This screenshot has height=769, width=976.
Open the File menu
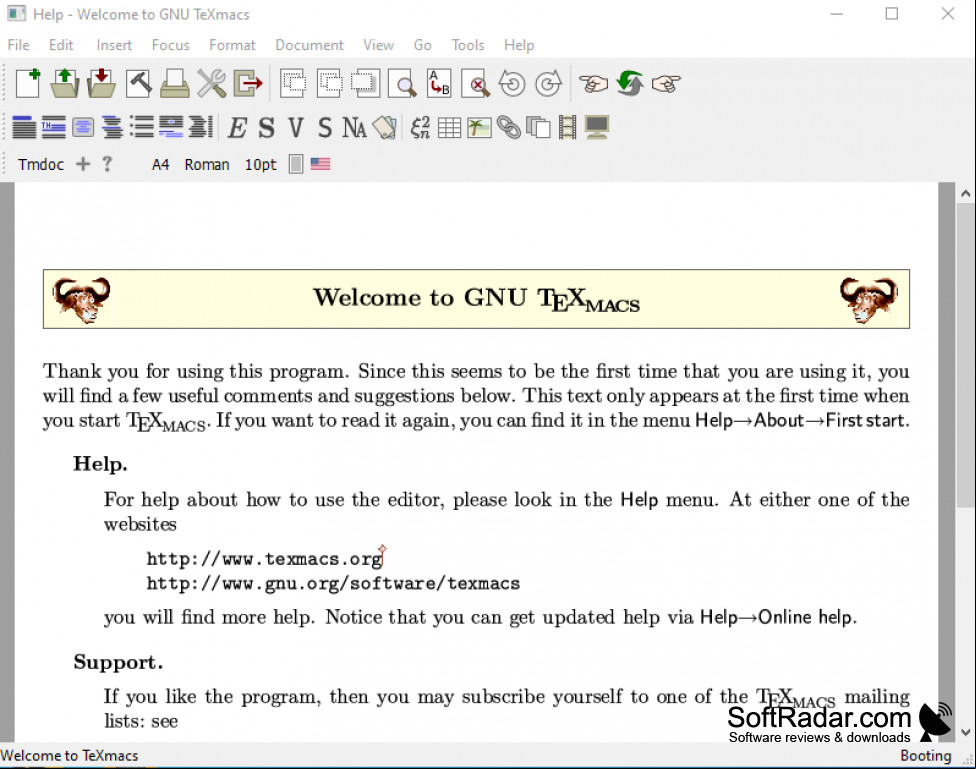pyautogui.click(x=19, y=45)
